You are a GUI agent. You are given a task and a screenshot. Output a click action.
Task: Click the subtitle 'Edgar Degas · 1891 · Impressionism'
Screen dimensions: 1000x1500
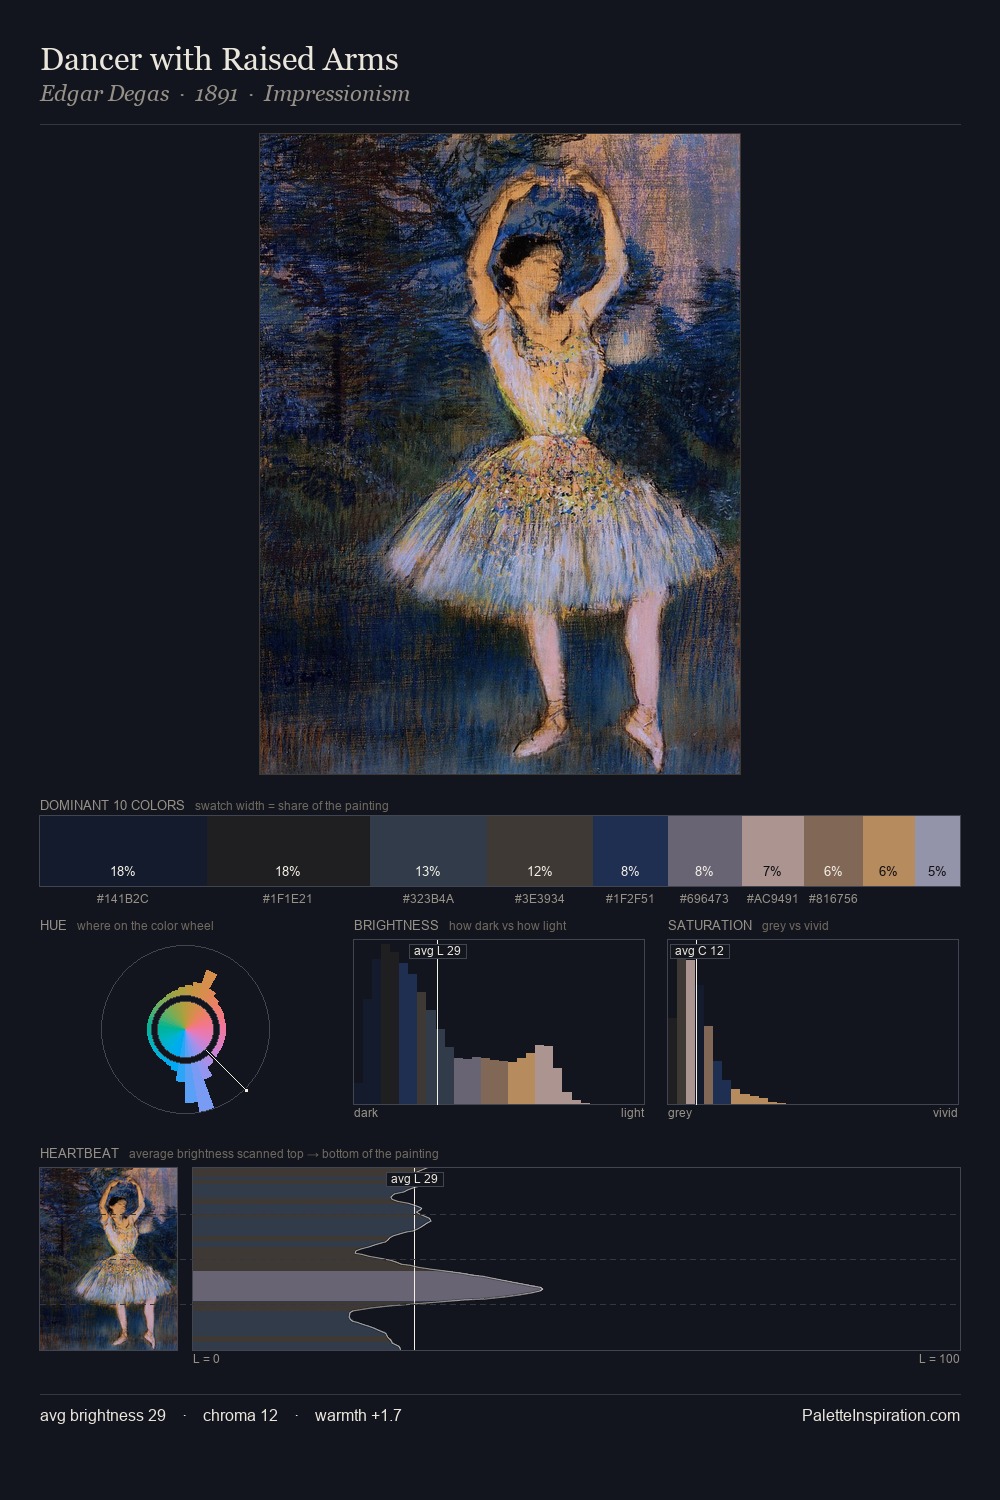(225, 94)
